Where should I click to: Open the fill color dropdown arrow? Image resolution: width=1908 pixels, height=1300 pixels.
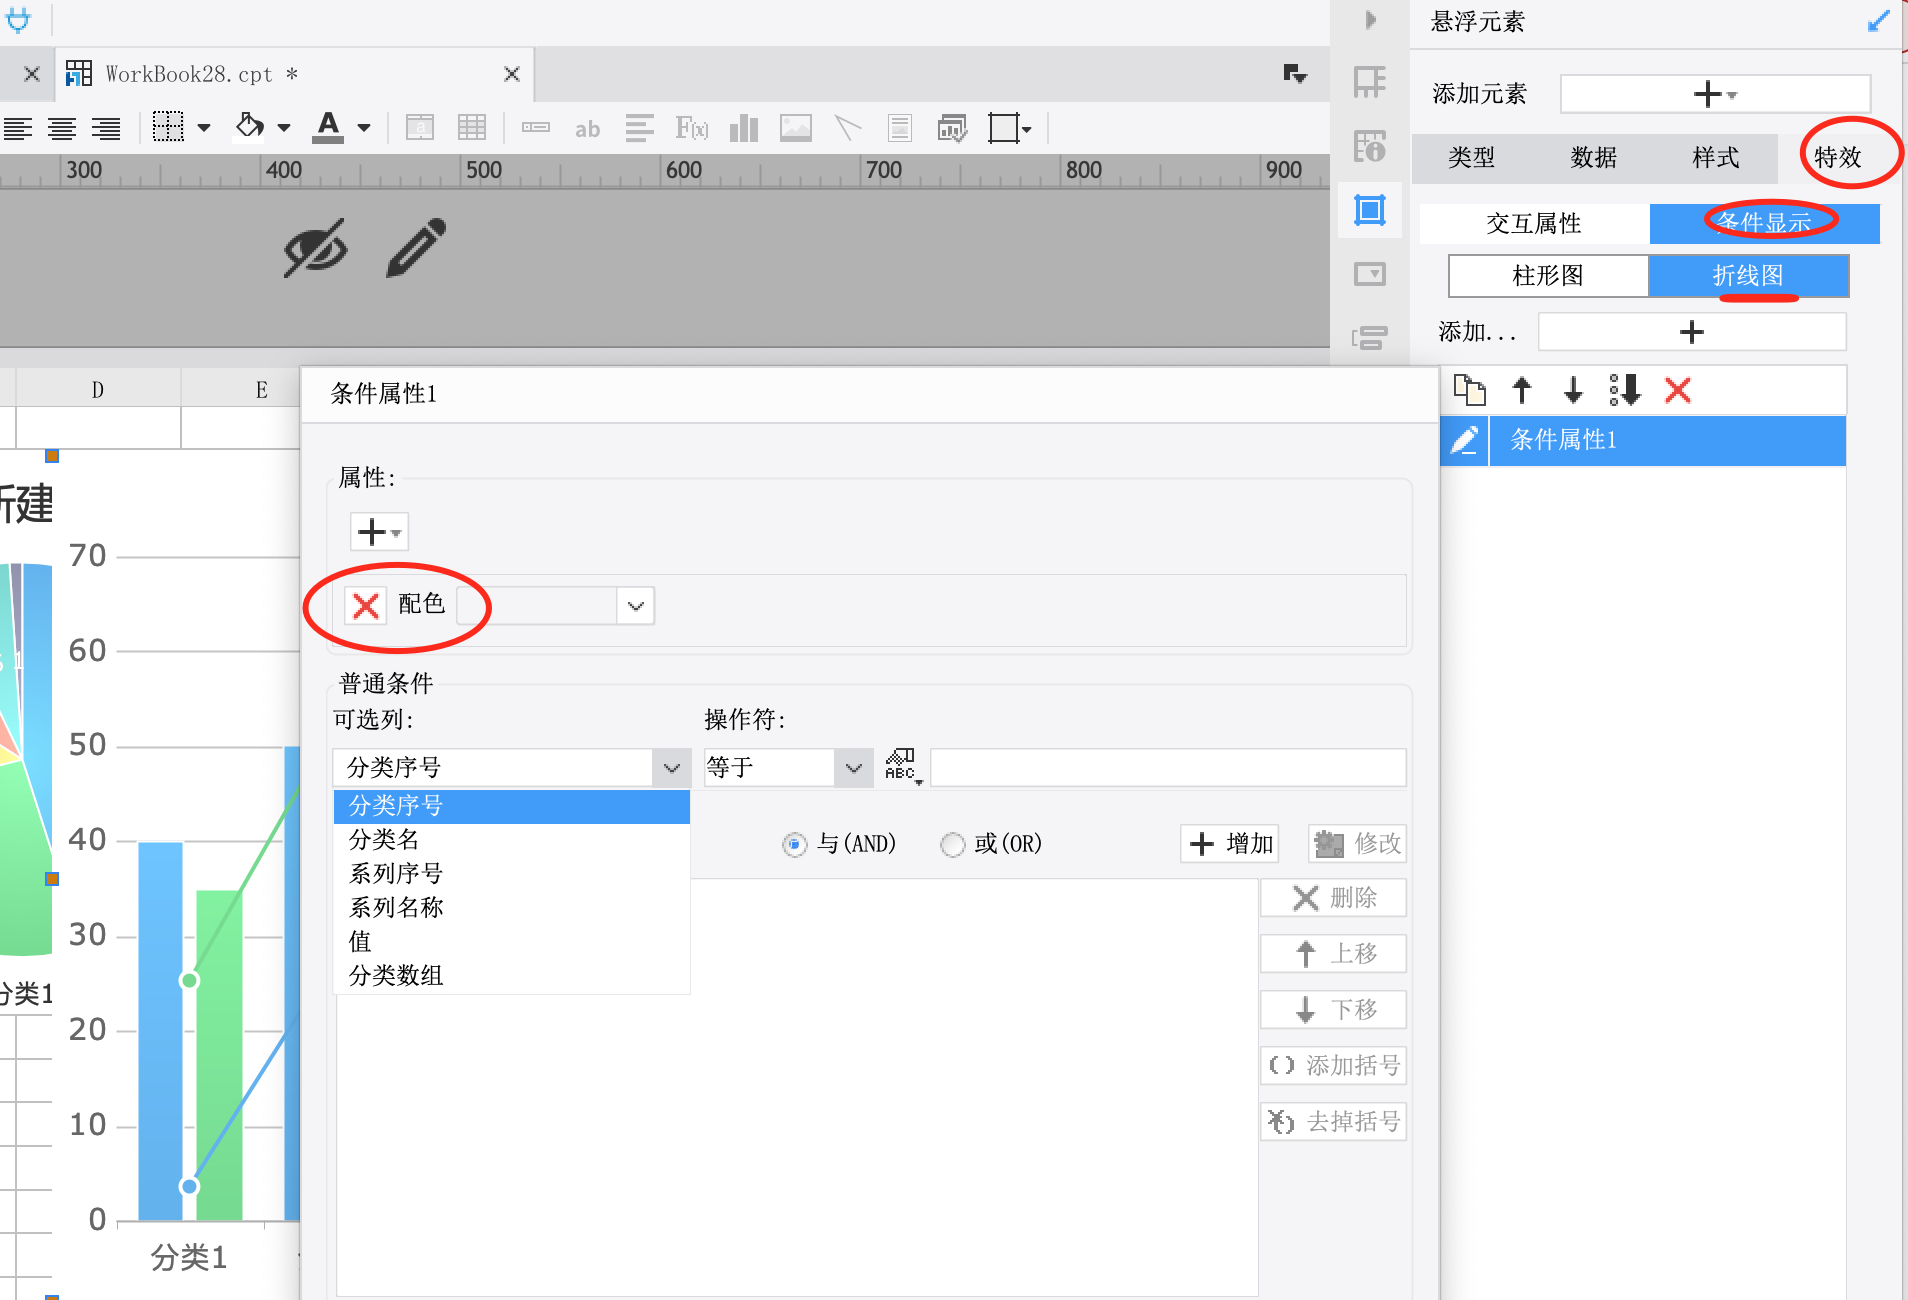point(284,128)
